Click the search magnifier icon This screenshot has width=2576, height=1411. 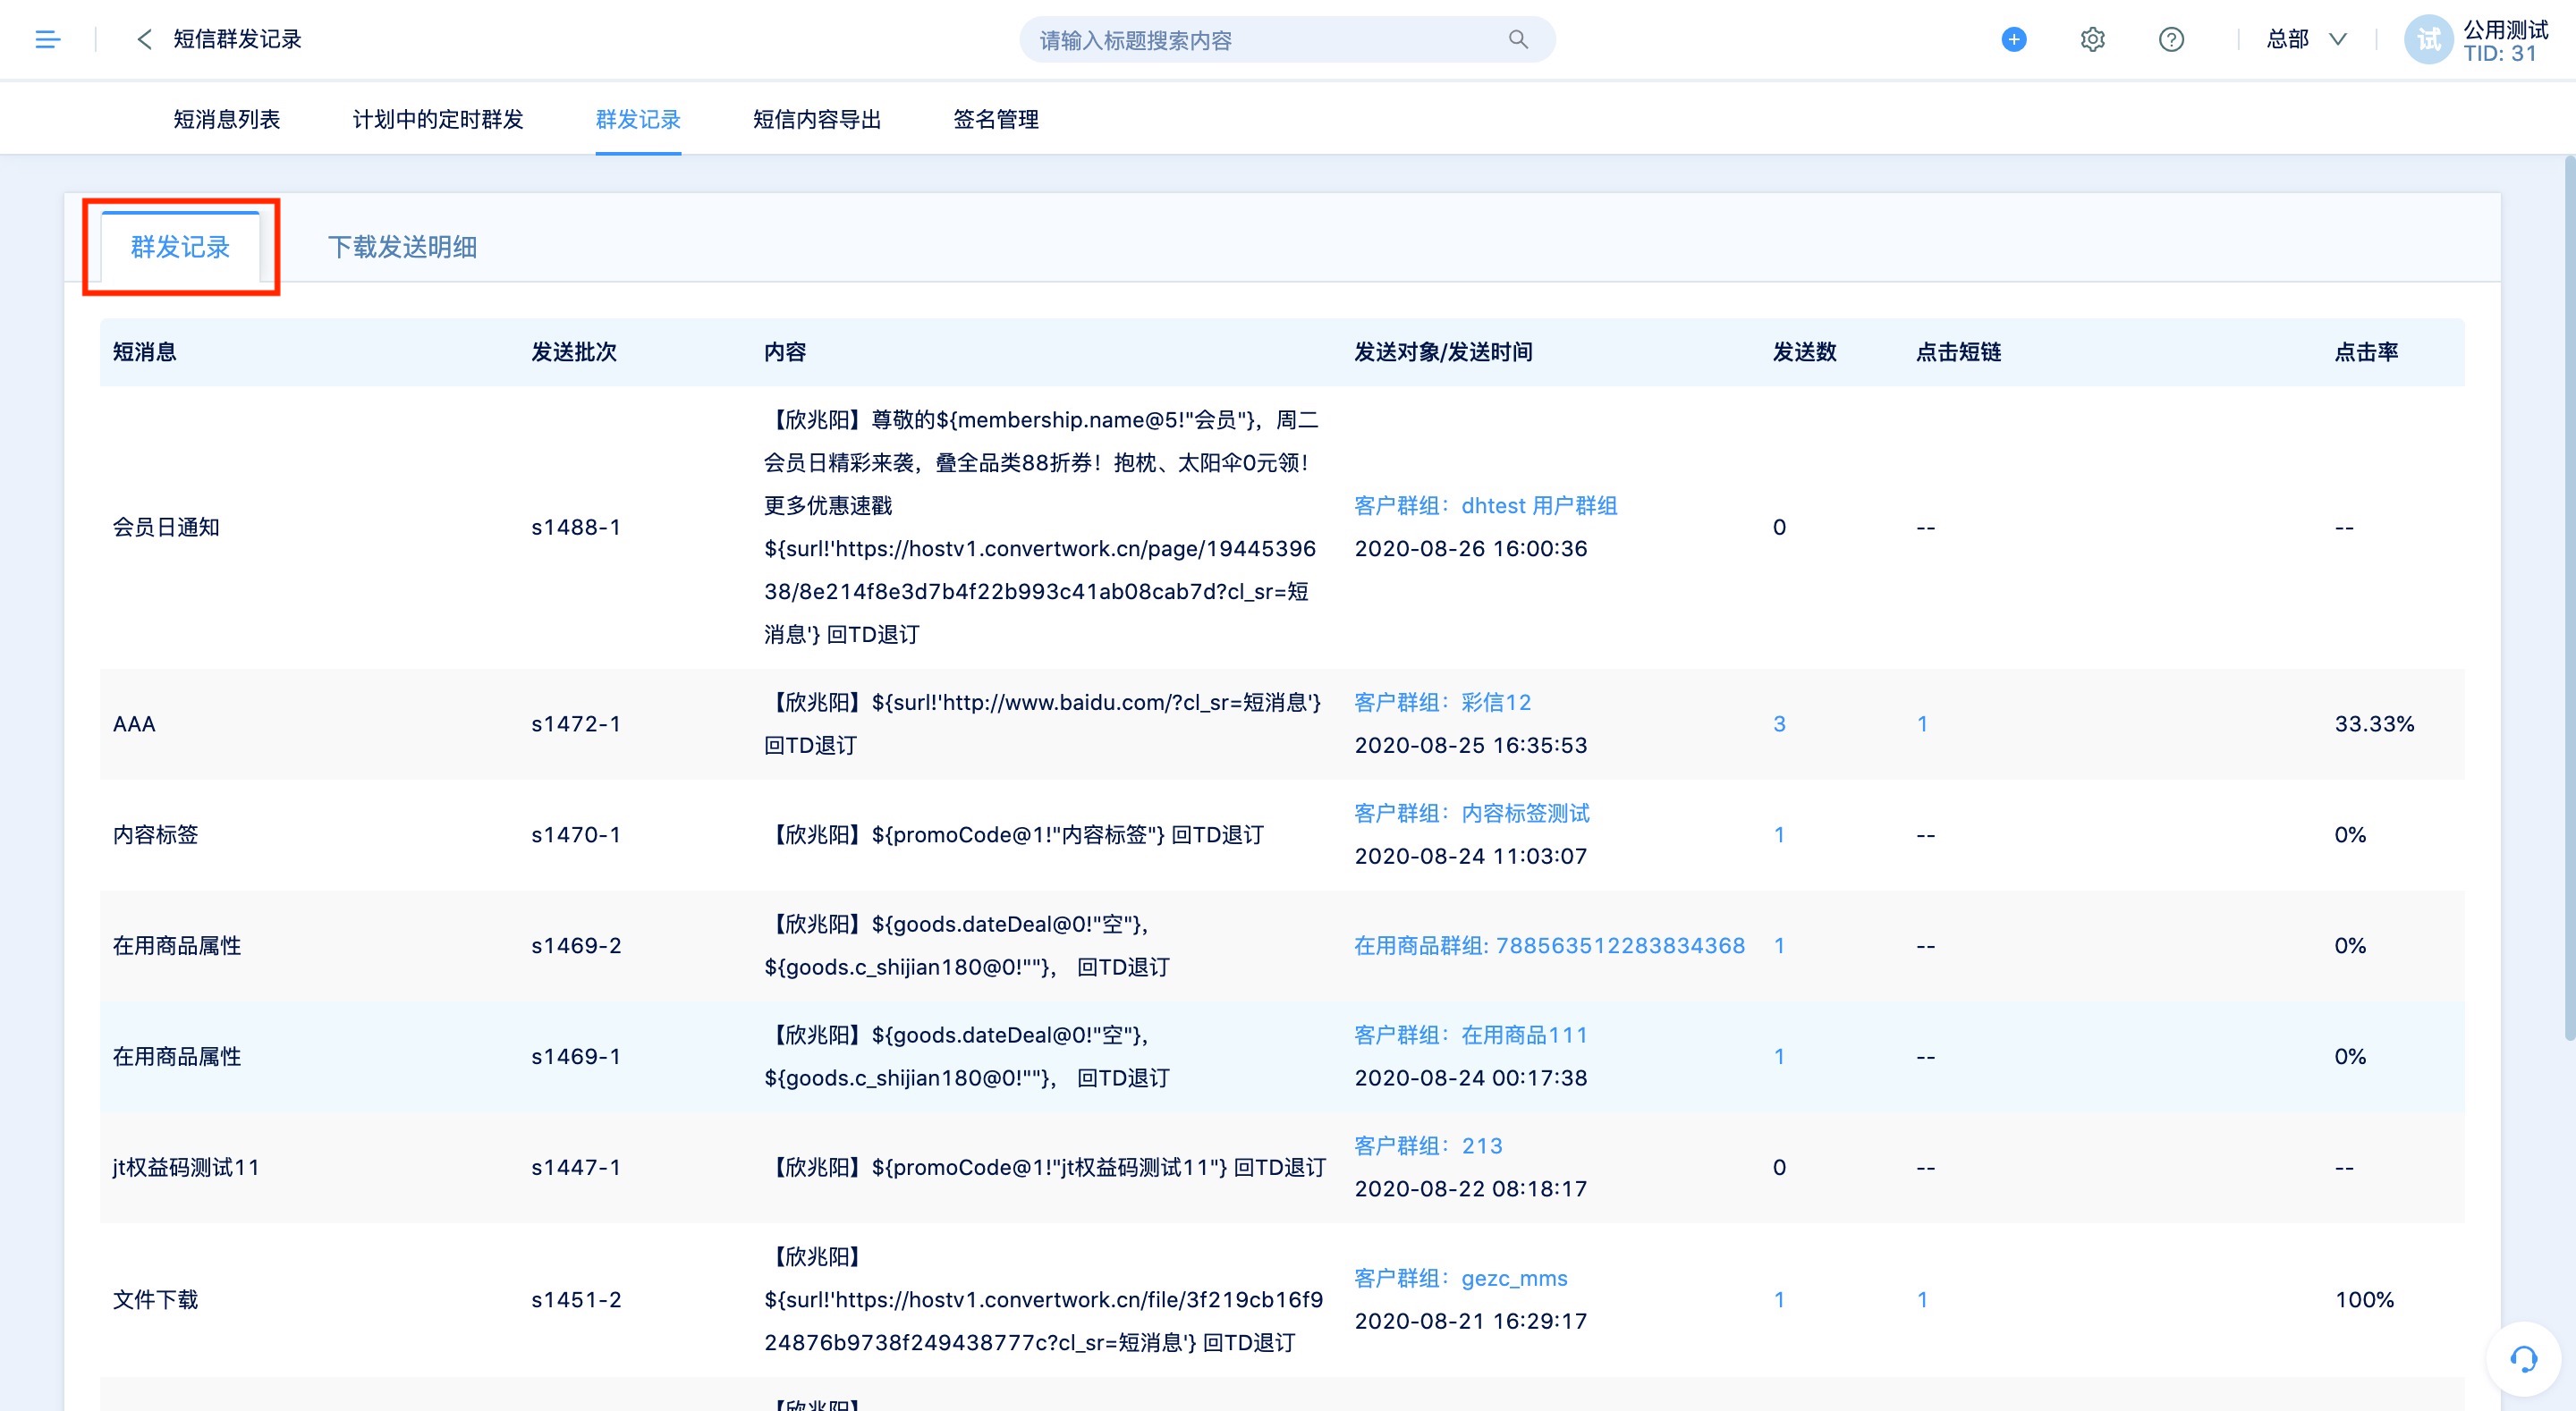[x=1518, y=40]
